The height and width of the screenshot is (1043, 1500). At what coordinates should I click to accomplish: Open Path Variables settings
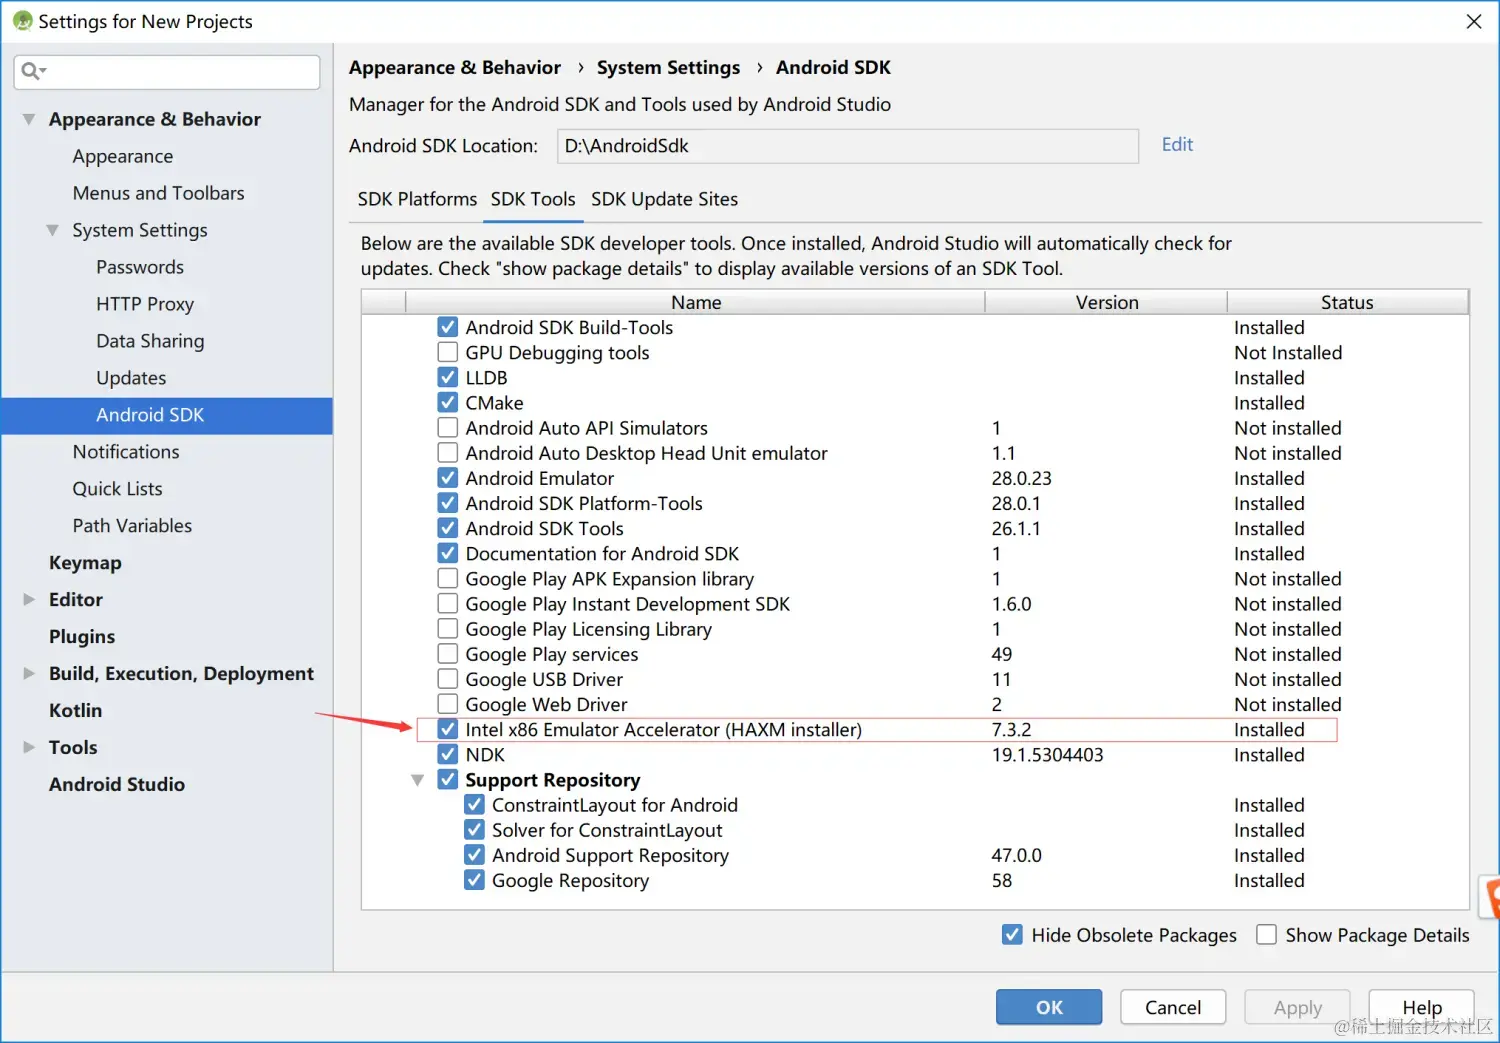click(x=132, y=526)
